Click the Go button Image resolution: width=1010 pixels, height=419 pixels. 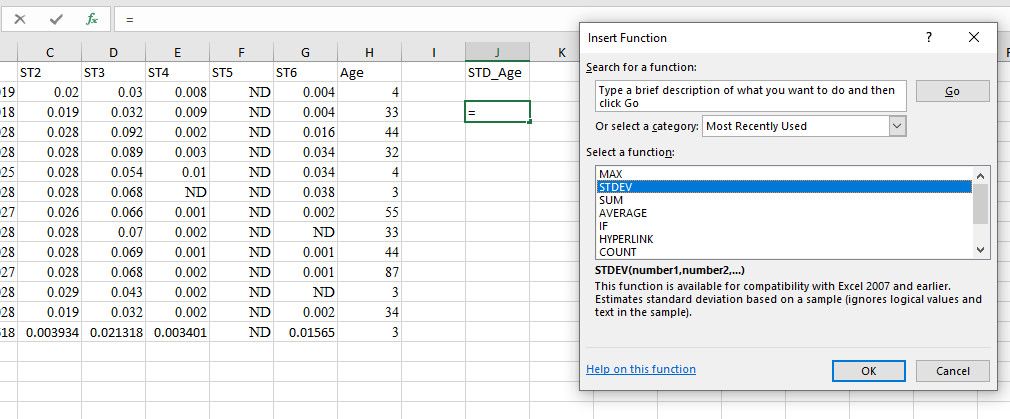click(952, 91)
